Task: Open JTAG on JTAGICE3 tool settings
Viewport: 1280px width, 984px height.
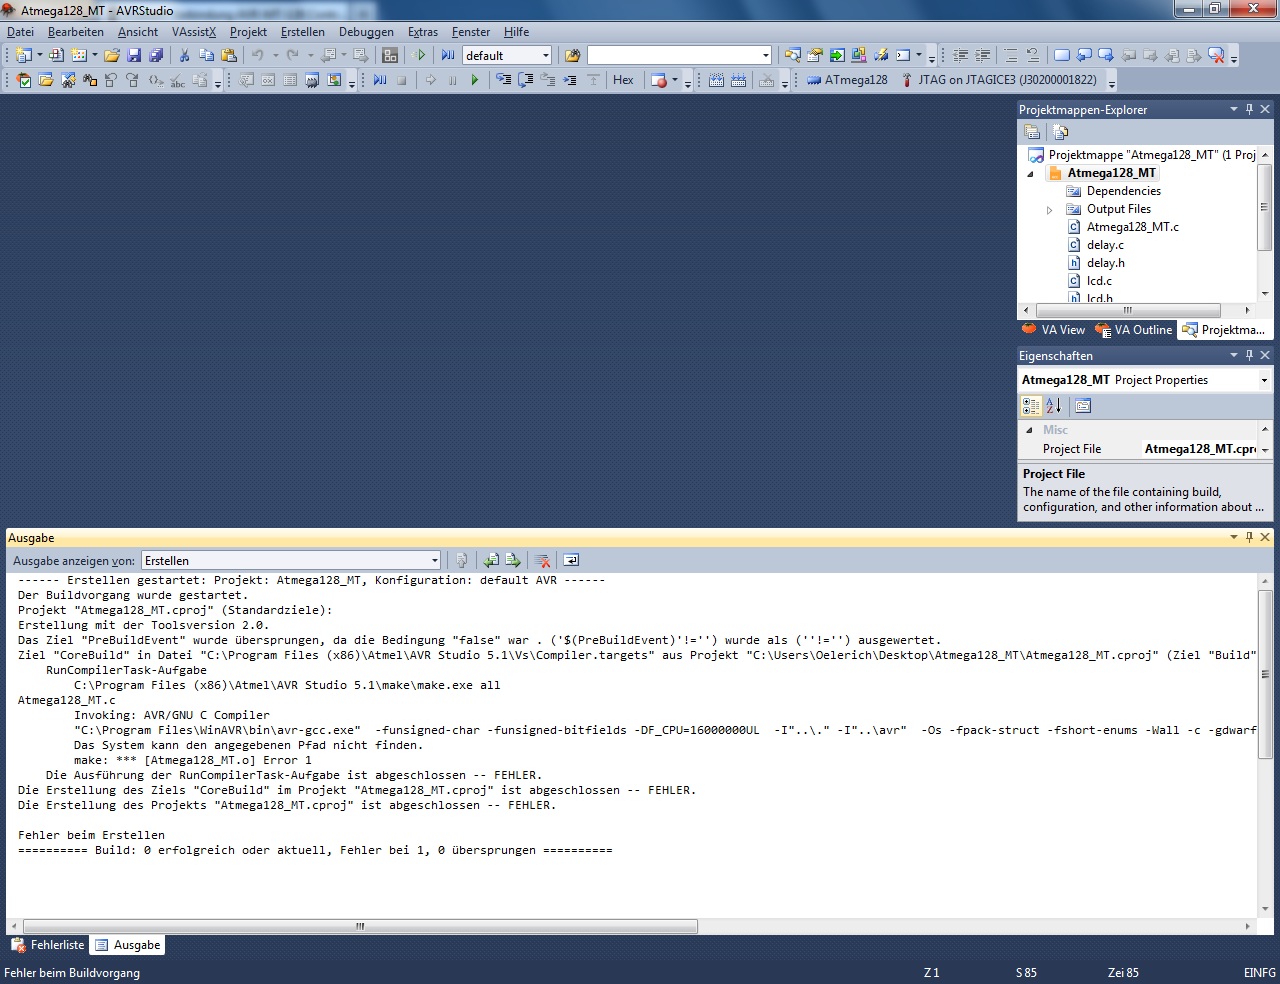Action: [x=999, y=80]
